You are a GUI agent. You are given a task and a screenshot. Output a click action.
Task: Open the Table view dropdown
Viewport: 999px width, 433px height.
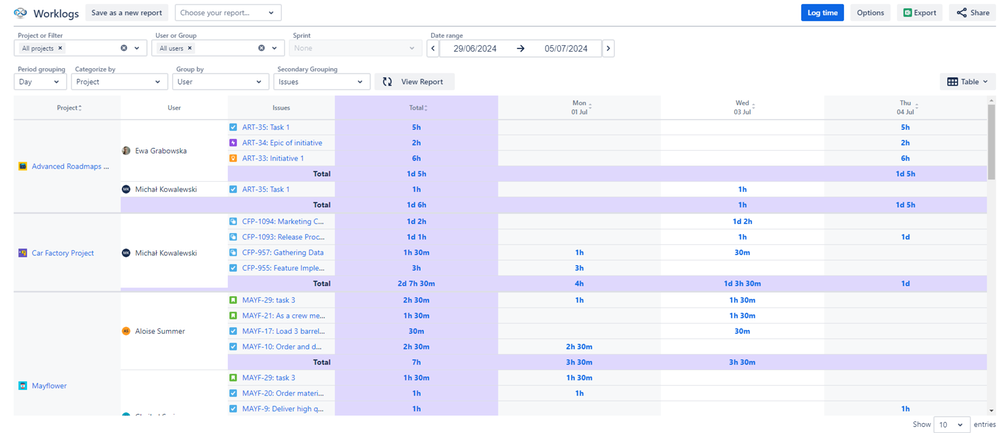click(x=967, y=82)
